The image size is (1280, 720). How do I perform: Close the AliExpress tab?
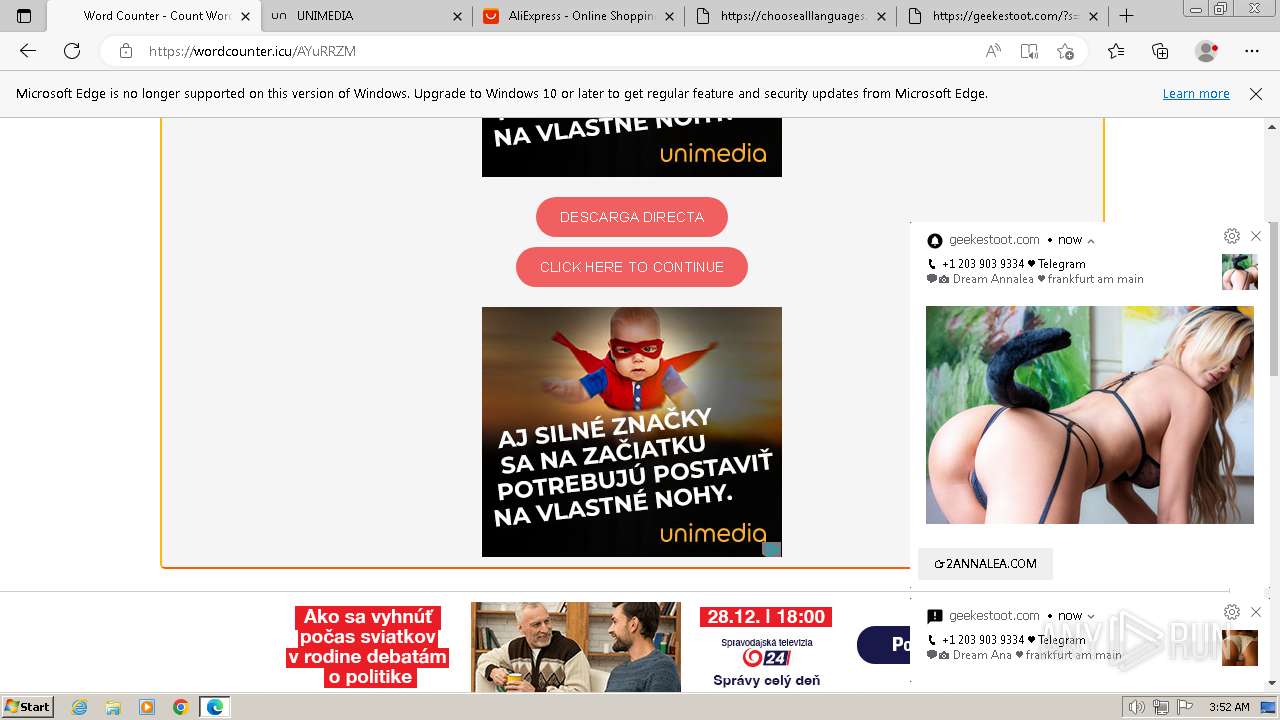(x=669, y=16)
